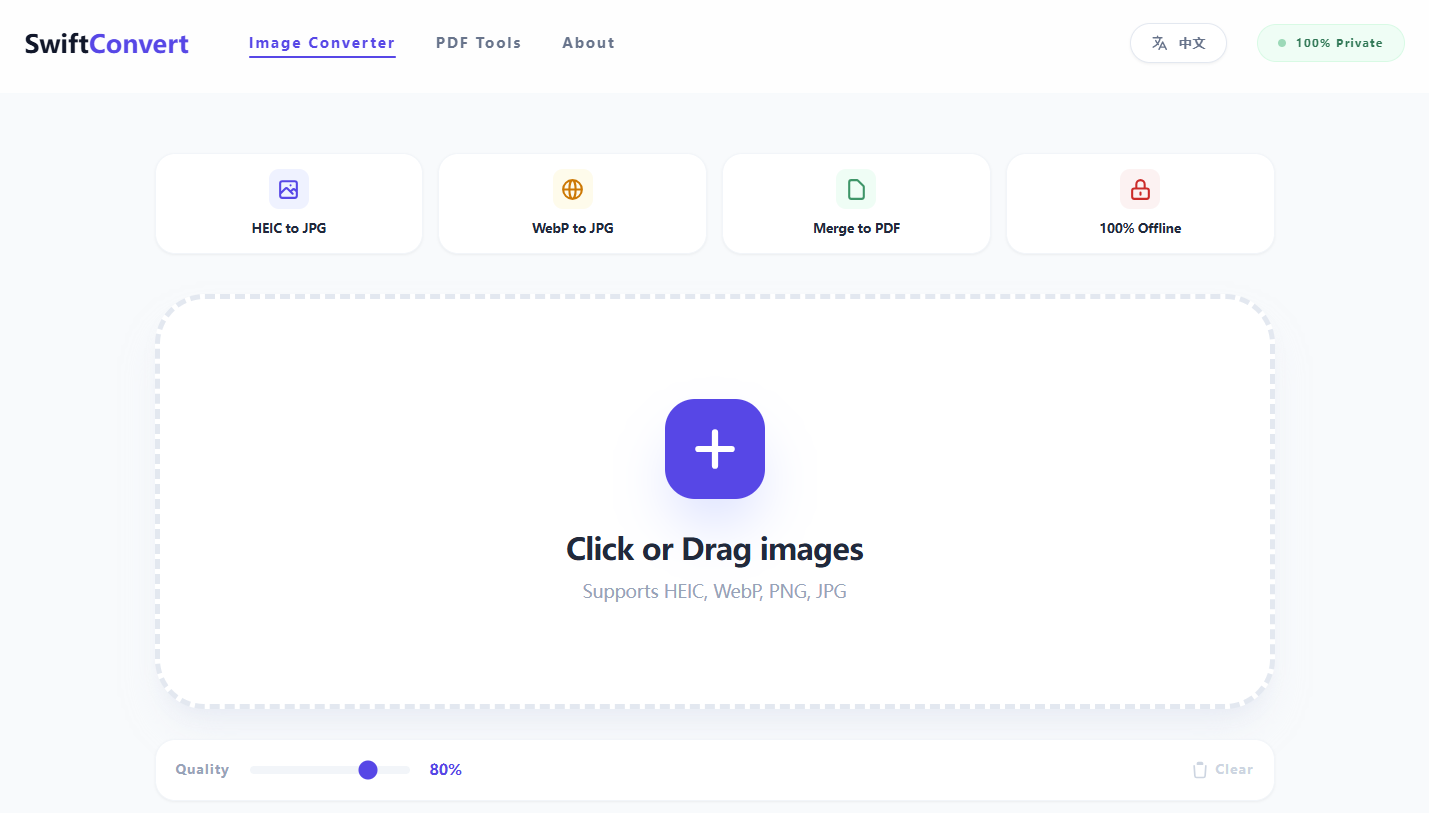1429x813 pixels.
Task: Select the HEIC to JPG label
Action: [289, 228]
